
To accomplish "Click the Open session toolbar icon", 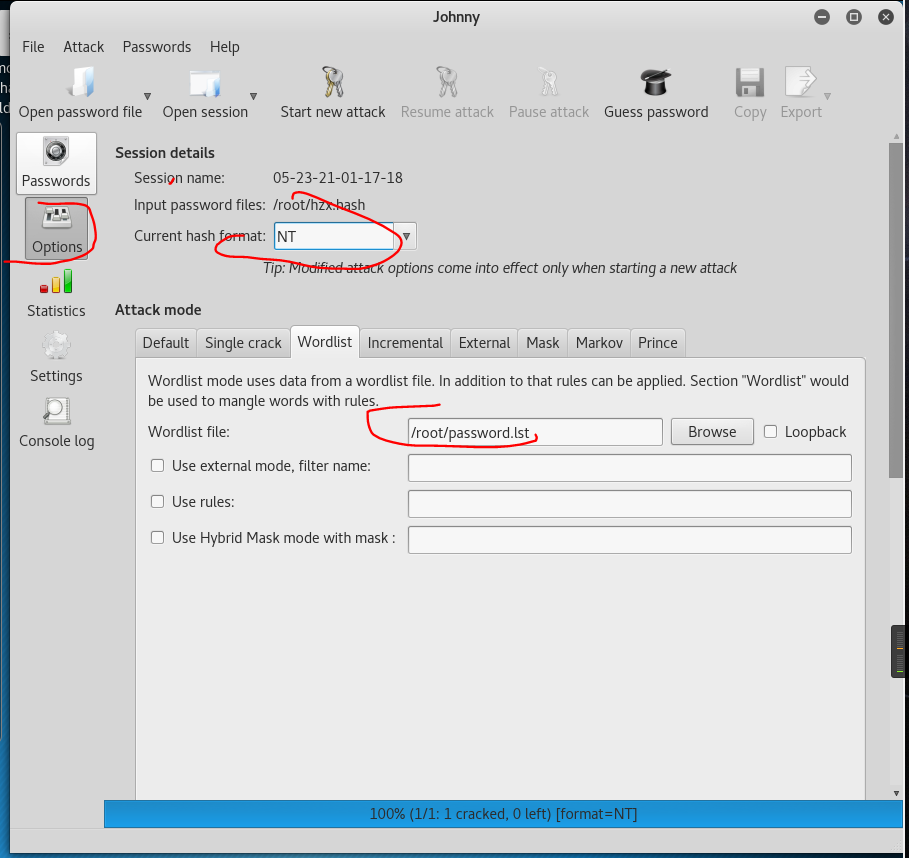I will (205, 84).
